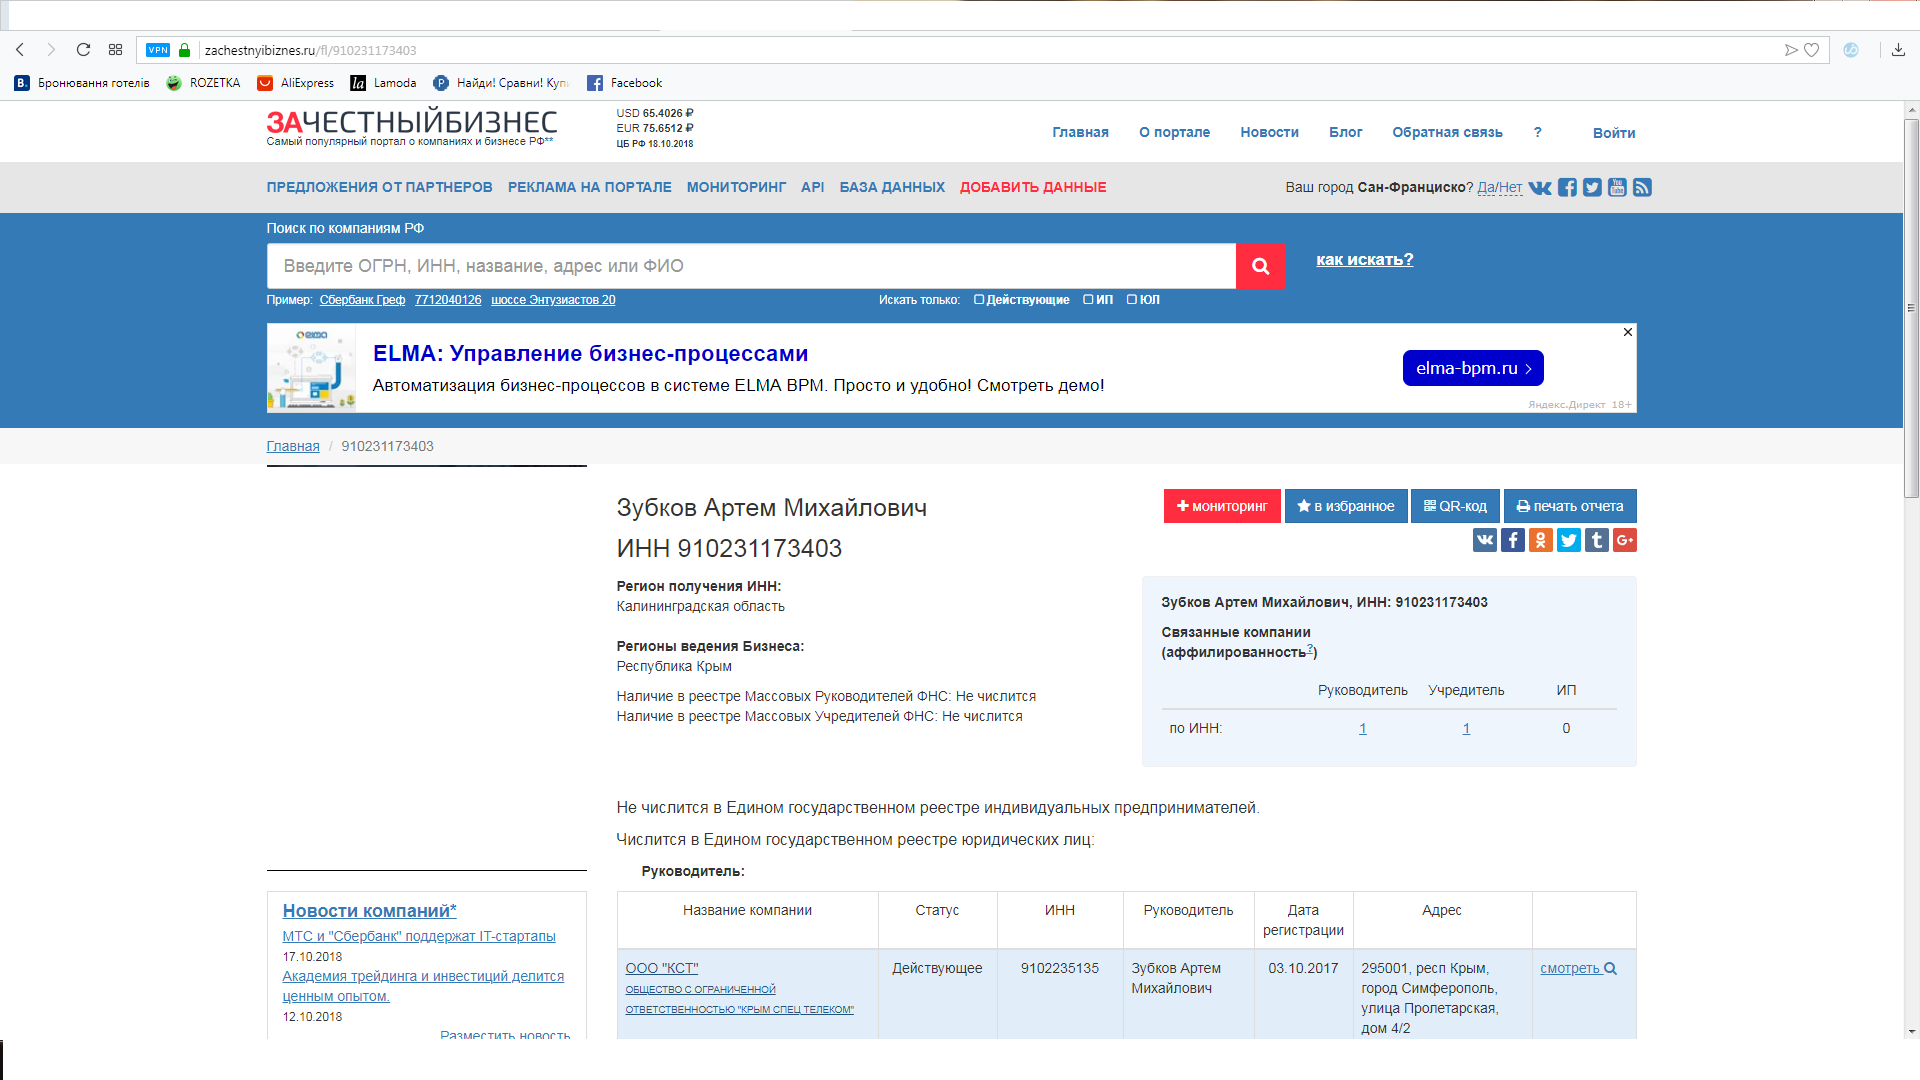Viewport: 1920px width, 1080px height.
Task: Click Войти to log in
Action: (1614, 133)
